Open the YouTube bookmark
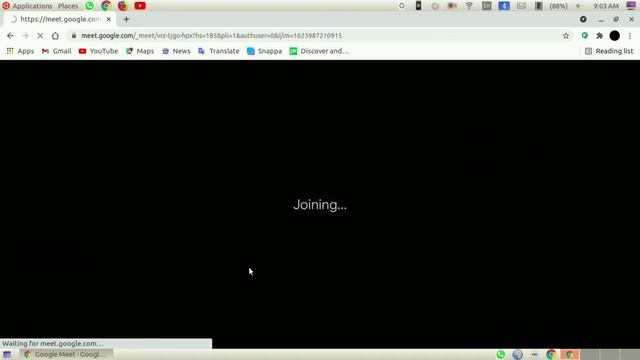Image resolution: width=640 pixels, height=360 pixels. click(98, 51)
